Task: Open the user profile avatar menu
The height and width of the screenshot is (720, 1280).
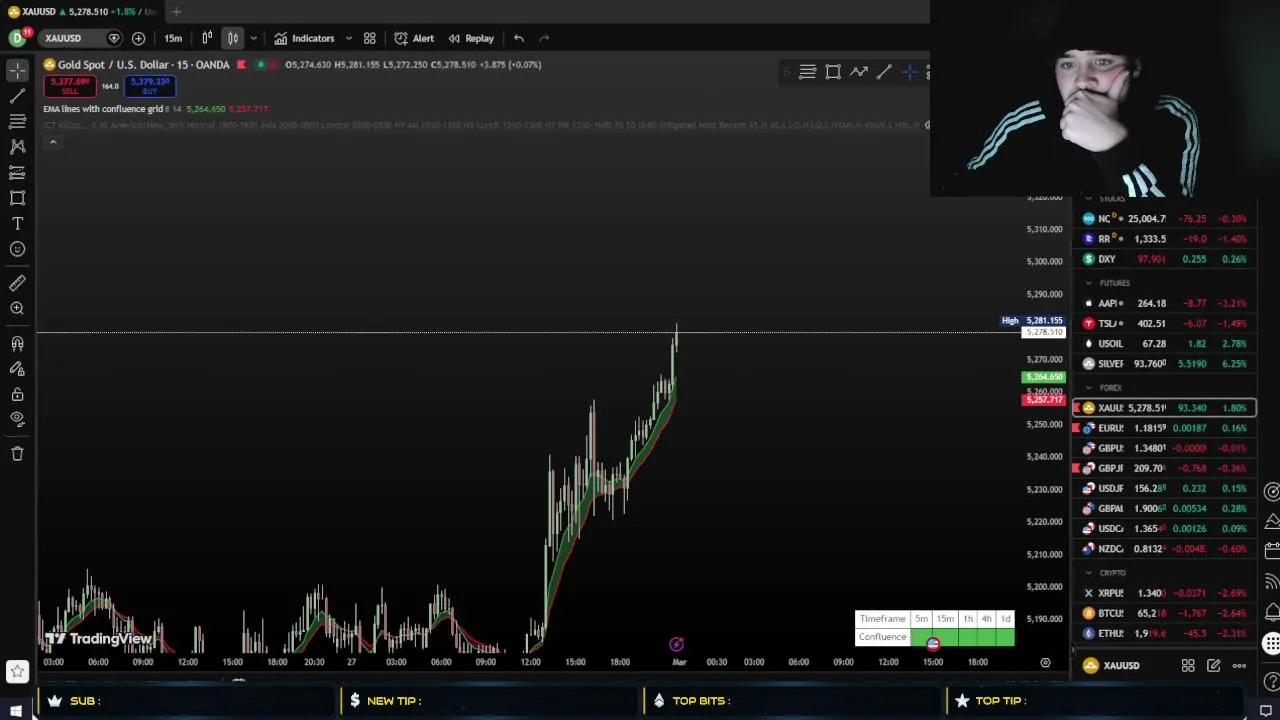Action: coord(18,38)
